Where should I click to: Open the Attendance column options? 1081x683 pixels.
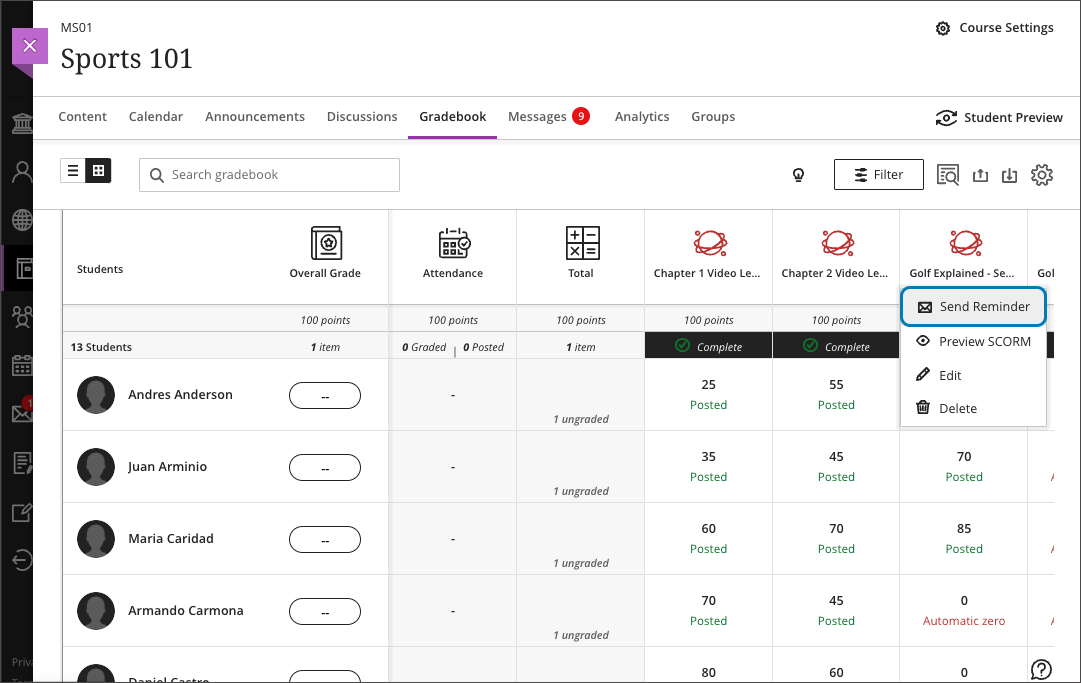(x=452, y=256)
